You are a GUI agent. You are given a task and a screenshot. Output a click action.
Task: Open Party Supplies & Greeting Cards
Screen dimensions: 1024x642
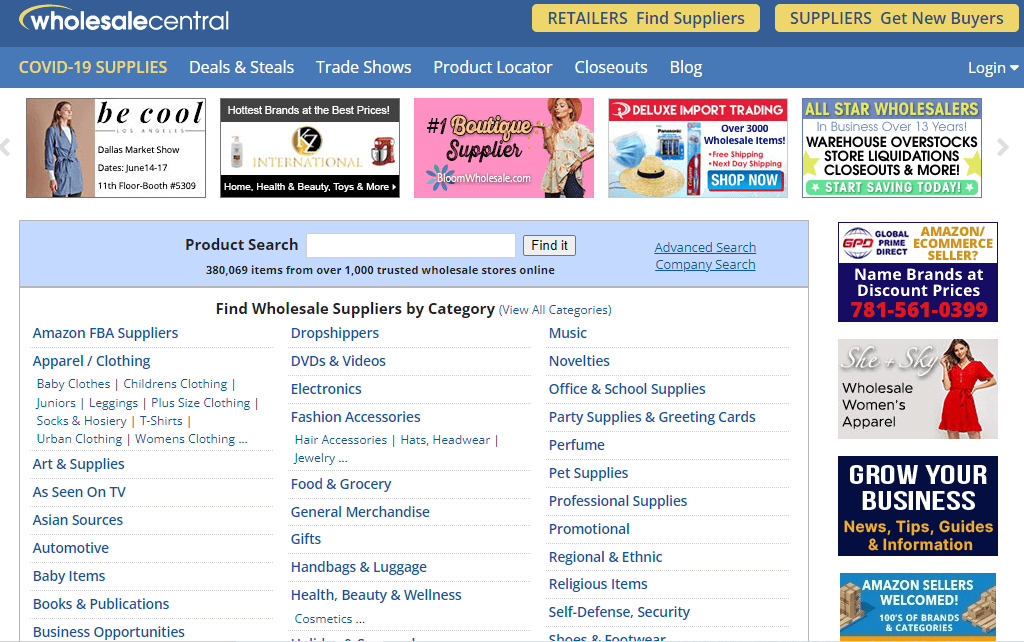pyautogui.click(x=652, y=417)
